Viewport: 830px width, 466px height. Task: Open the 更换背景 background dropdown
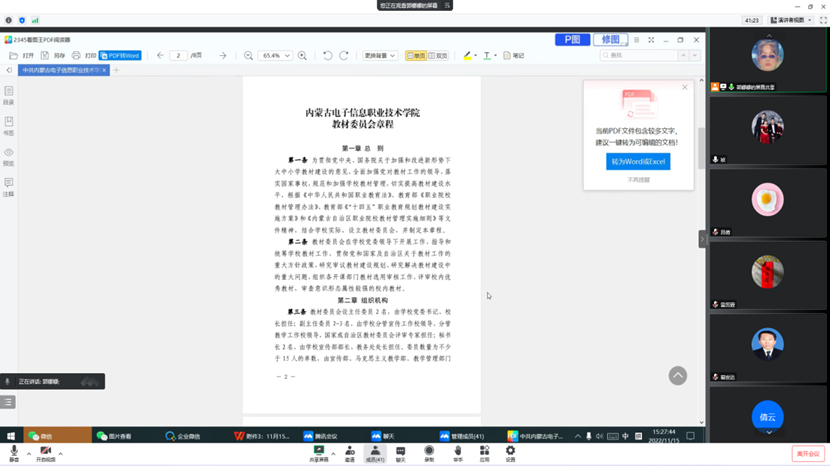click(x=380, y=56)
